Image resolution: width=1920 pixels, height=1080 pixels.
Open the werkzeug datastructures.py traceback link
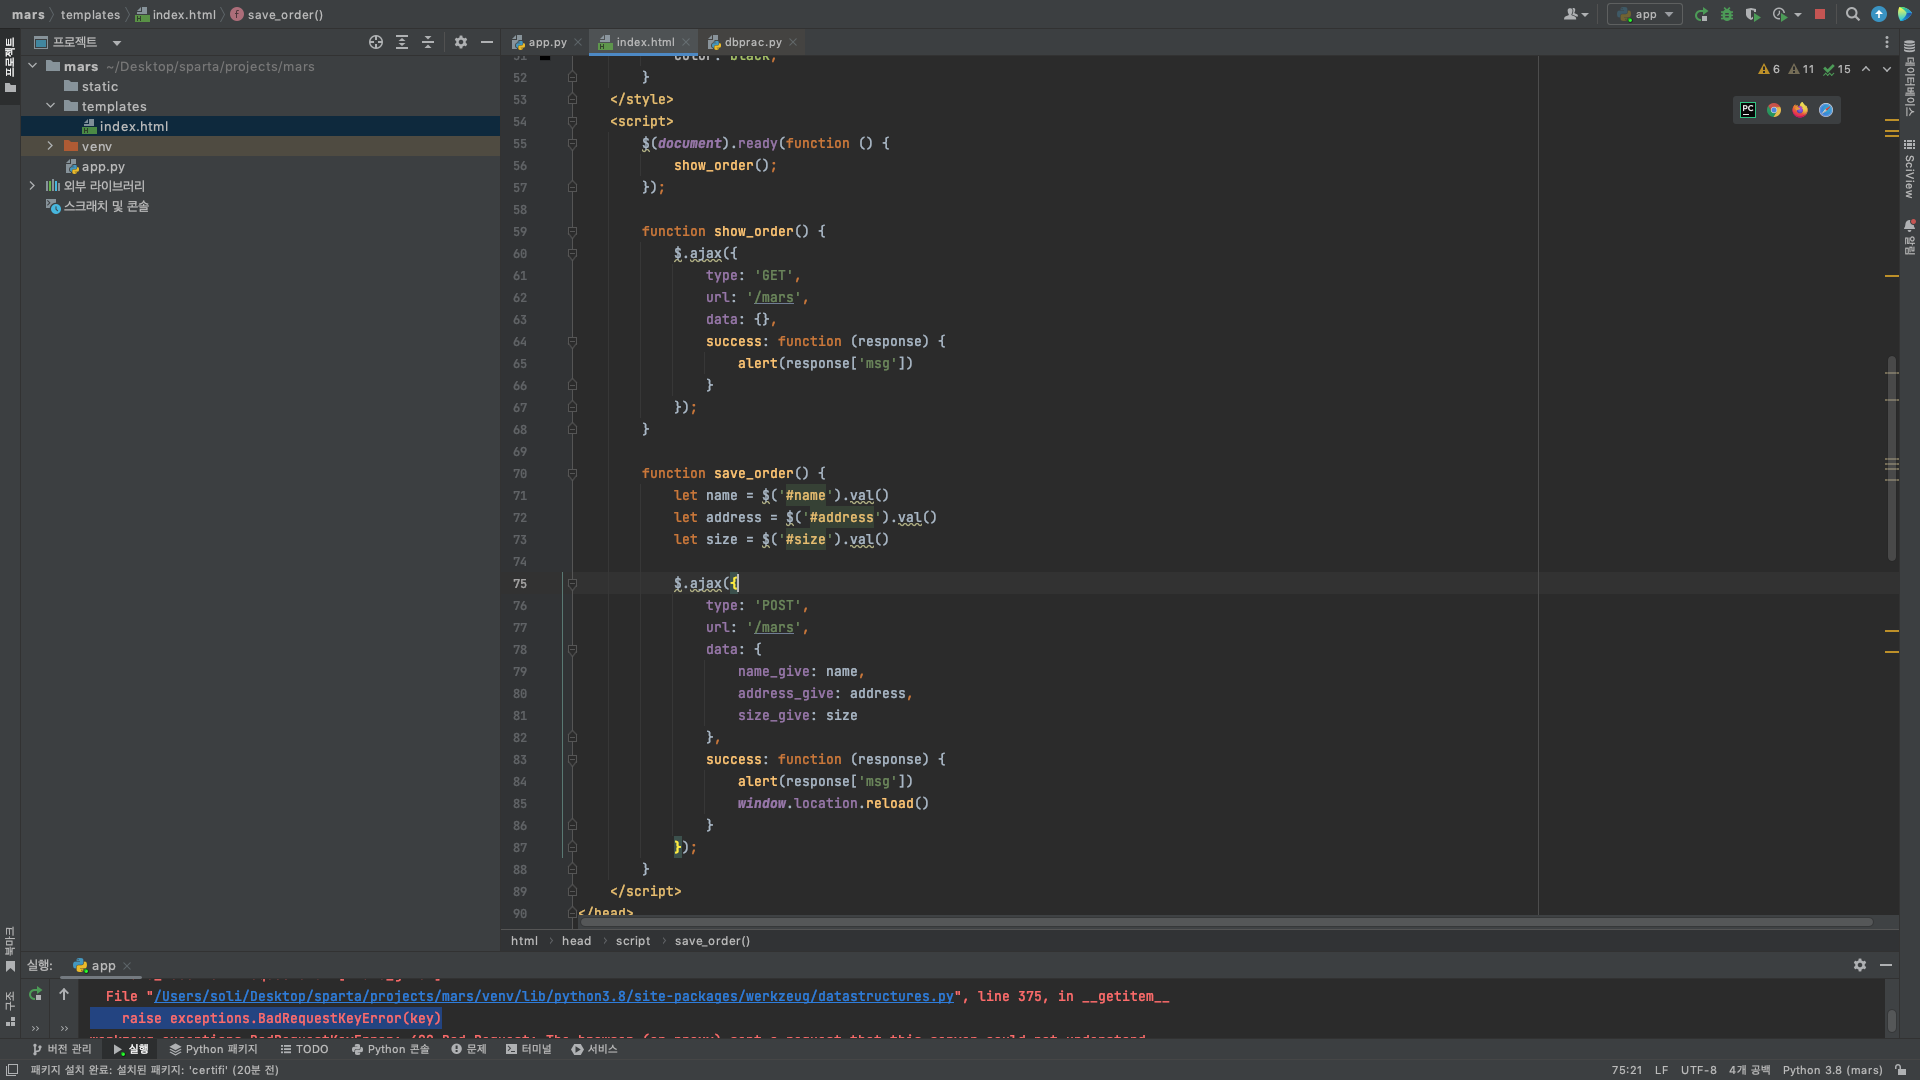(x=554, y=997)
